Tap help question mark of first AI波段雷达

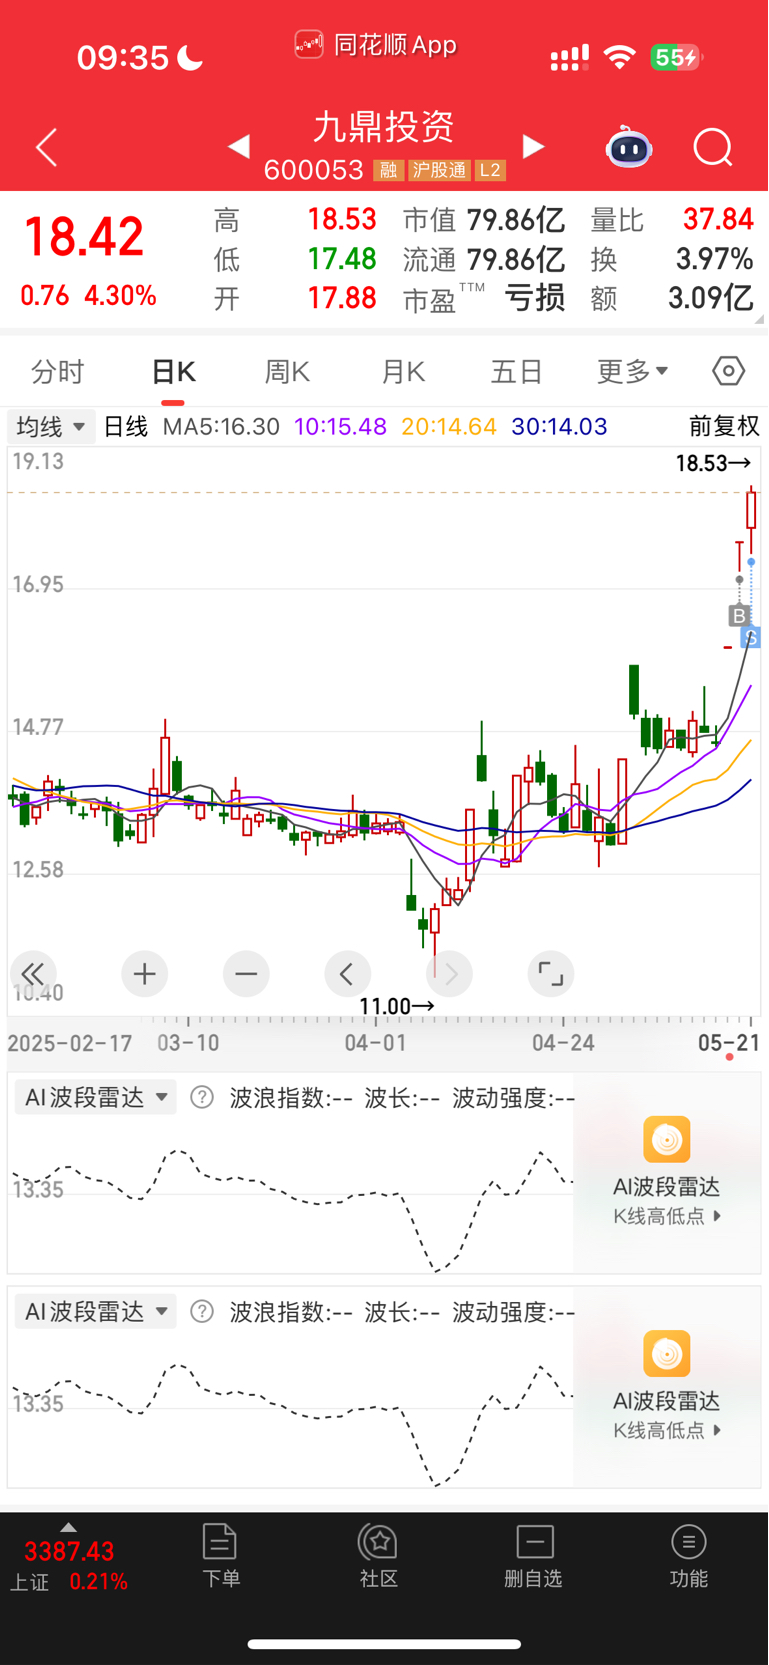[202, 1097]
